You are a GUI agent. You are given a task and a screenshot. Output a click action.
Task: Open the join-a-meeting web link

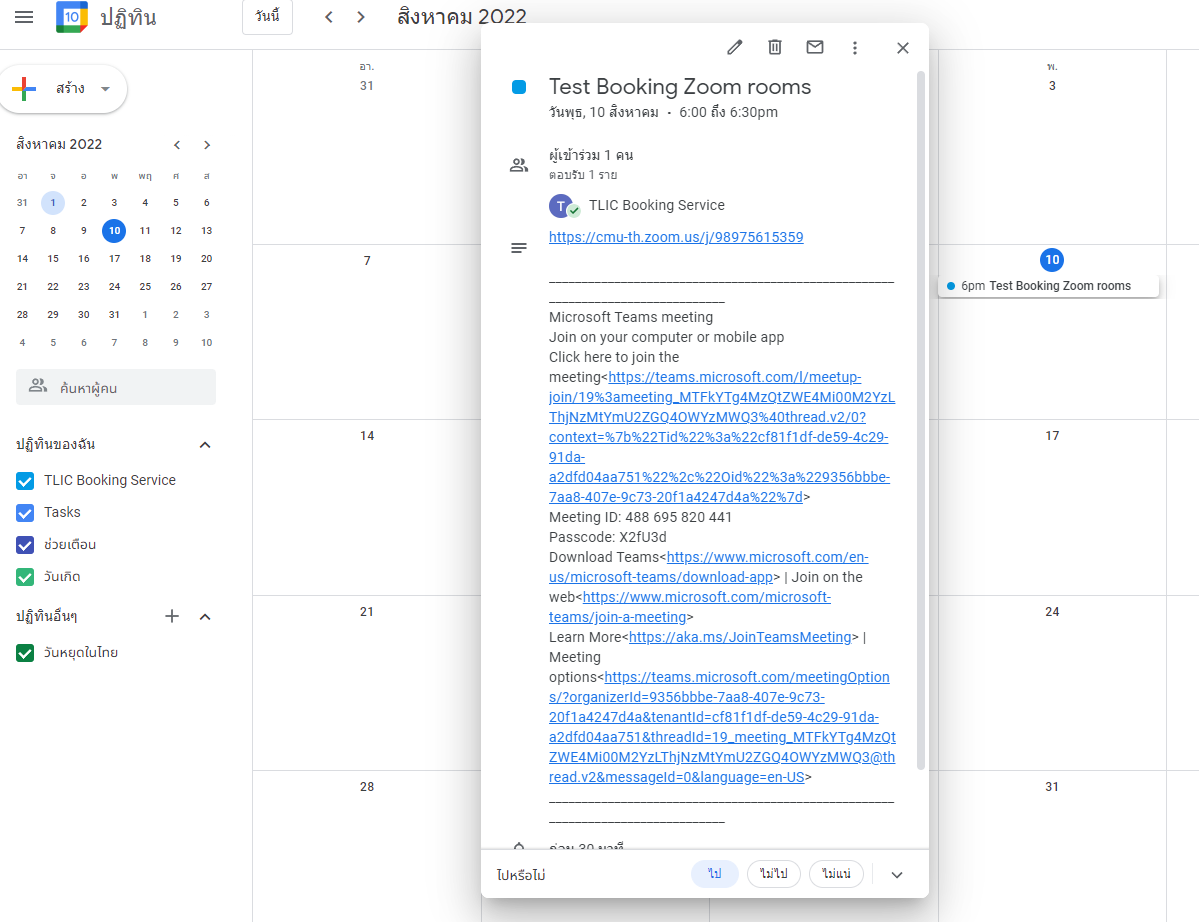click(690, 607)
